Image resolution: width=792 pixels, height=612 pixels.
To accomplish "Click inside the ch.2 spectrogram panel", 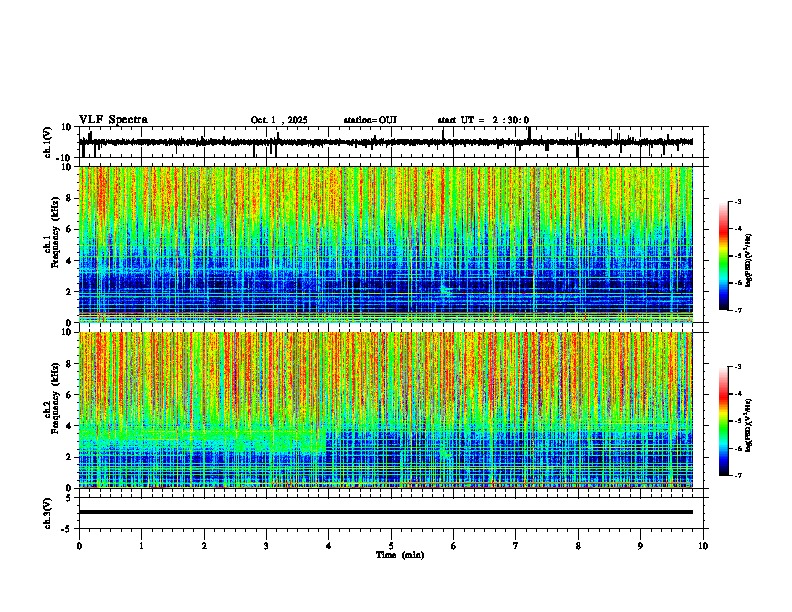I will point(386,410).
